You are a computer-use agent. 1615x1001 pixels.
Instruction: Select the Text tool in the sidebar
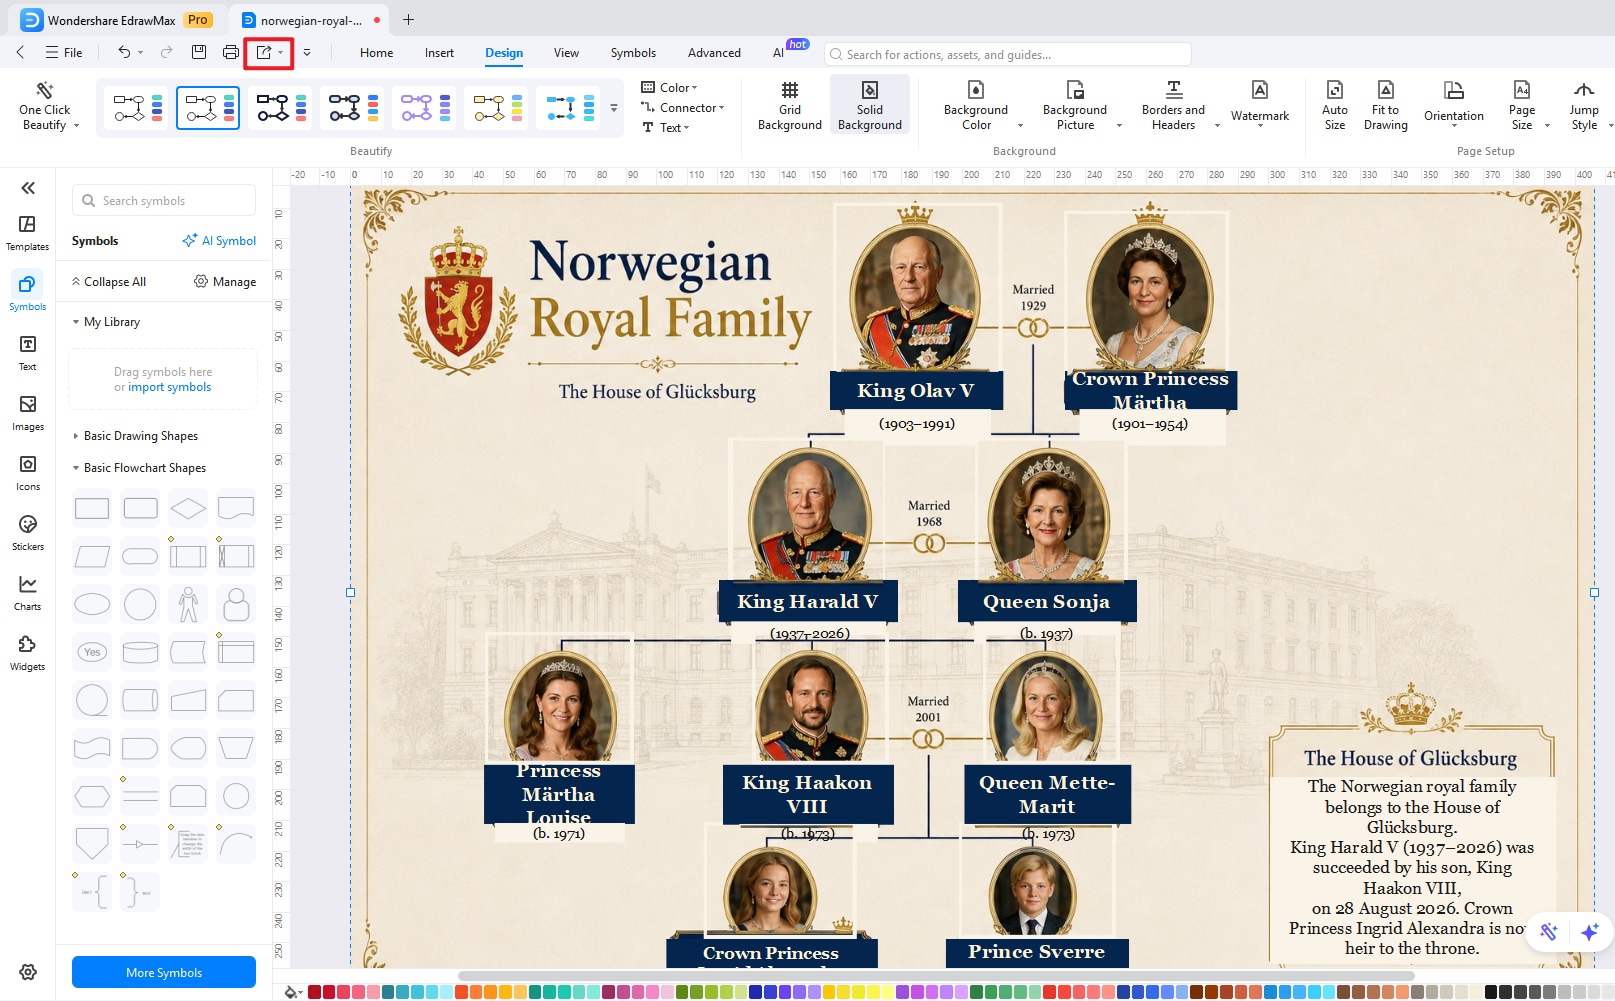point(28,352)
